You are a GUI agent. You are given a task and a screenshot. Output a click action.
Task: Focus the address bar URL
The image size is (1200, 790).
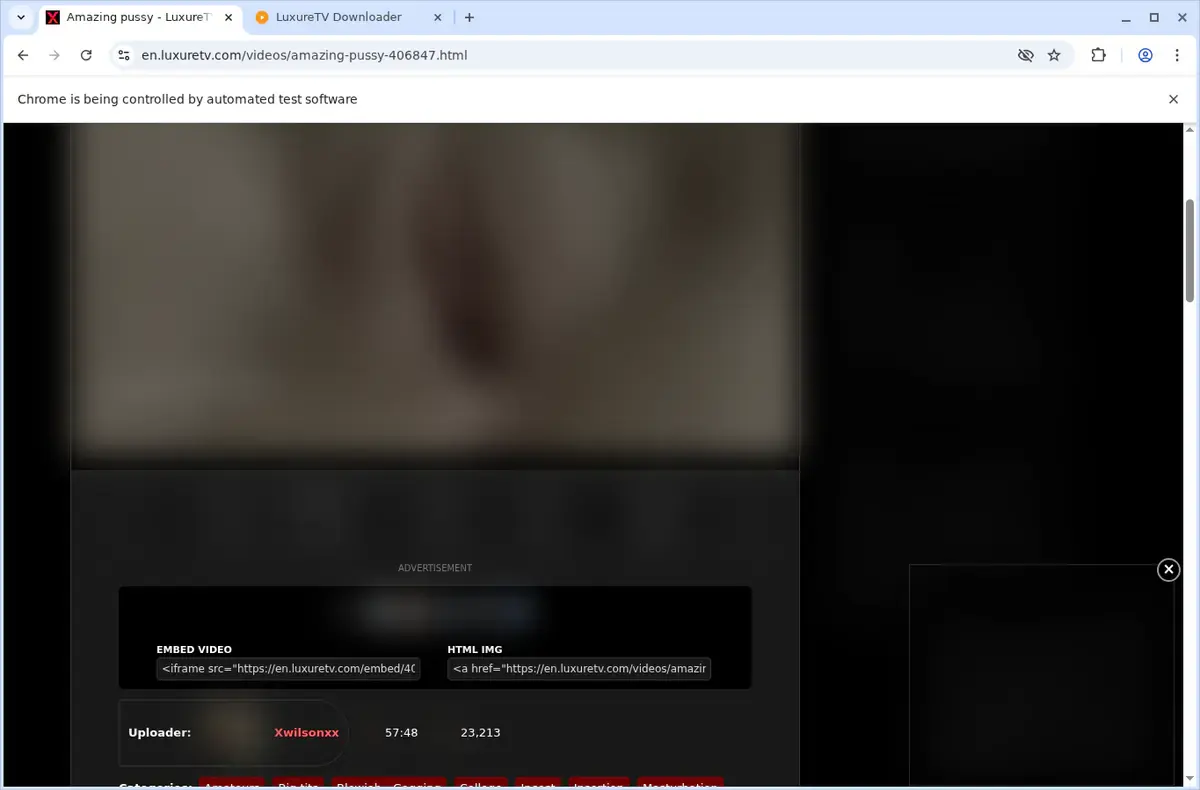click(x=304, y=55)
